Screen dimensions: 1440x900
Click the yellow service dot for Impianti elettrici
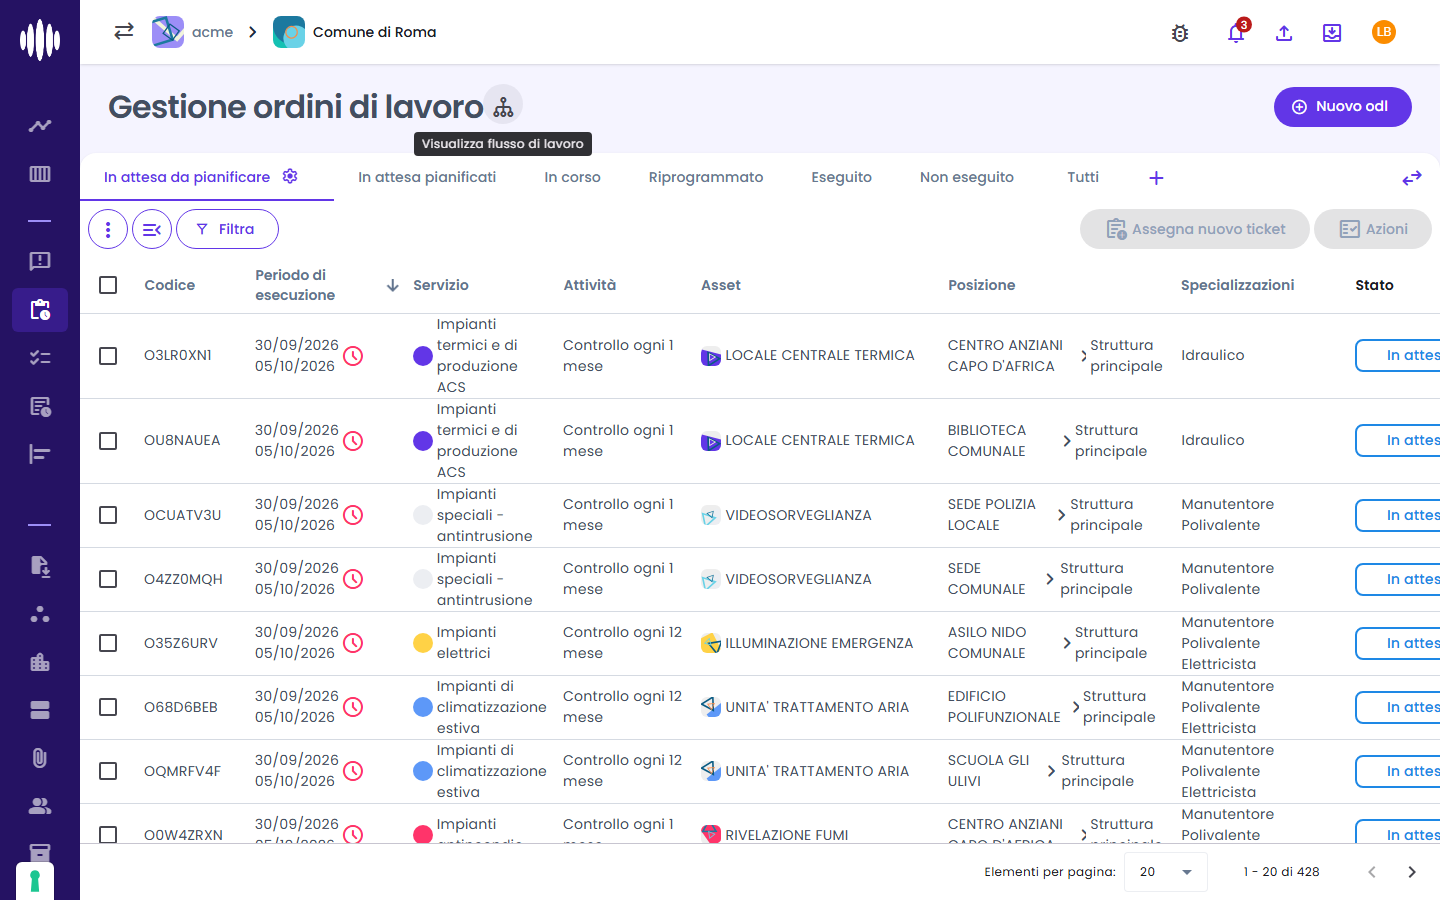pos(423,643)
